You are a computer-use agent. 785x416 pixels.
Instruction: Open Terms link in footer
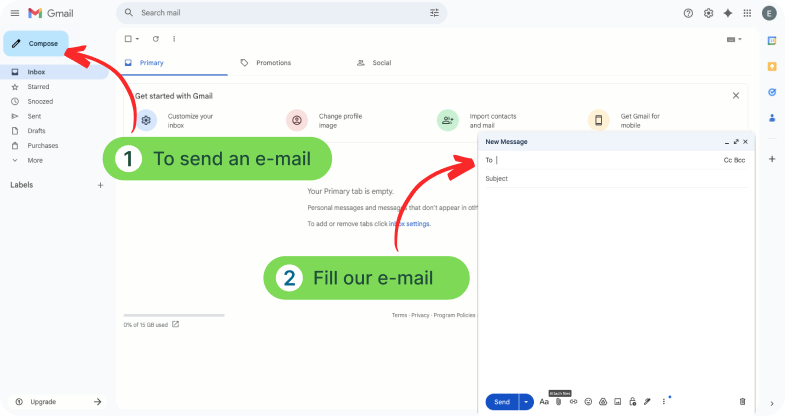click(400, 315)
